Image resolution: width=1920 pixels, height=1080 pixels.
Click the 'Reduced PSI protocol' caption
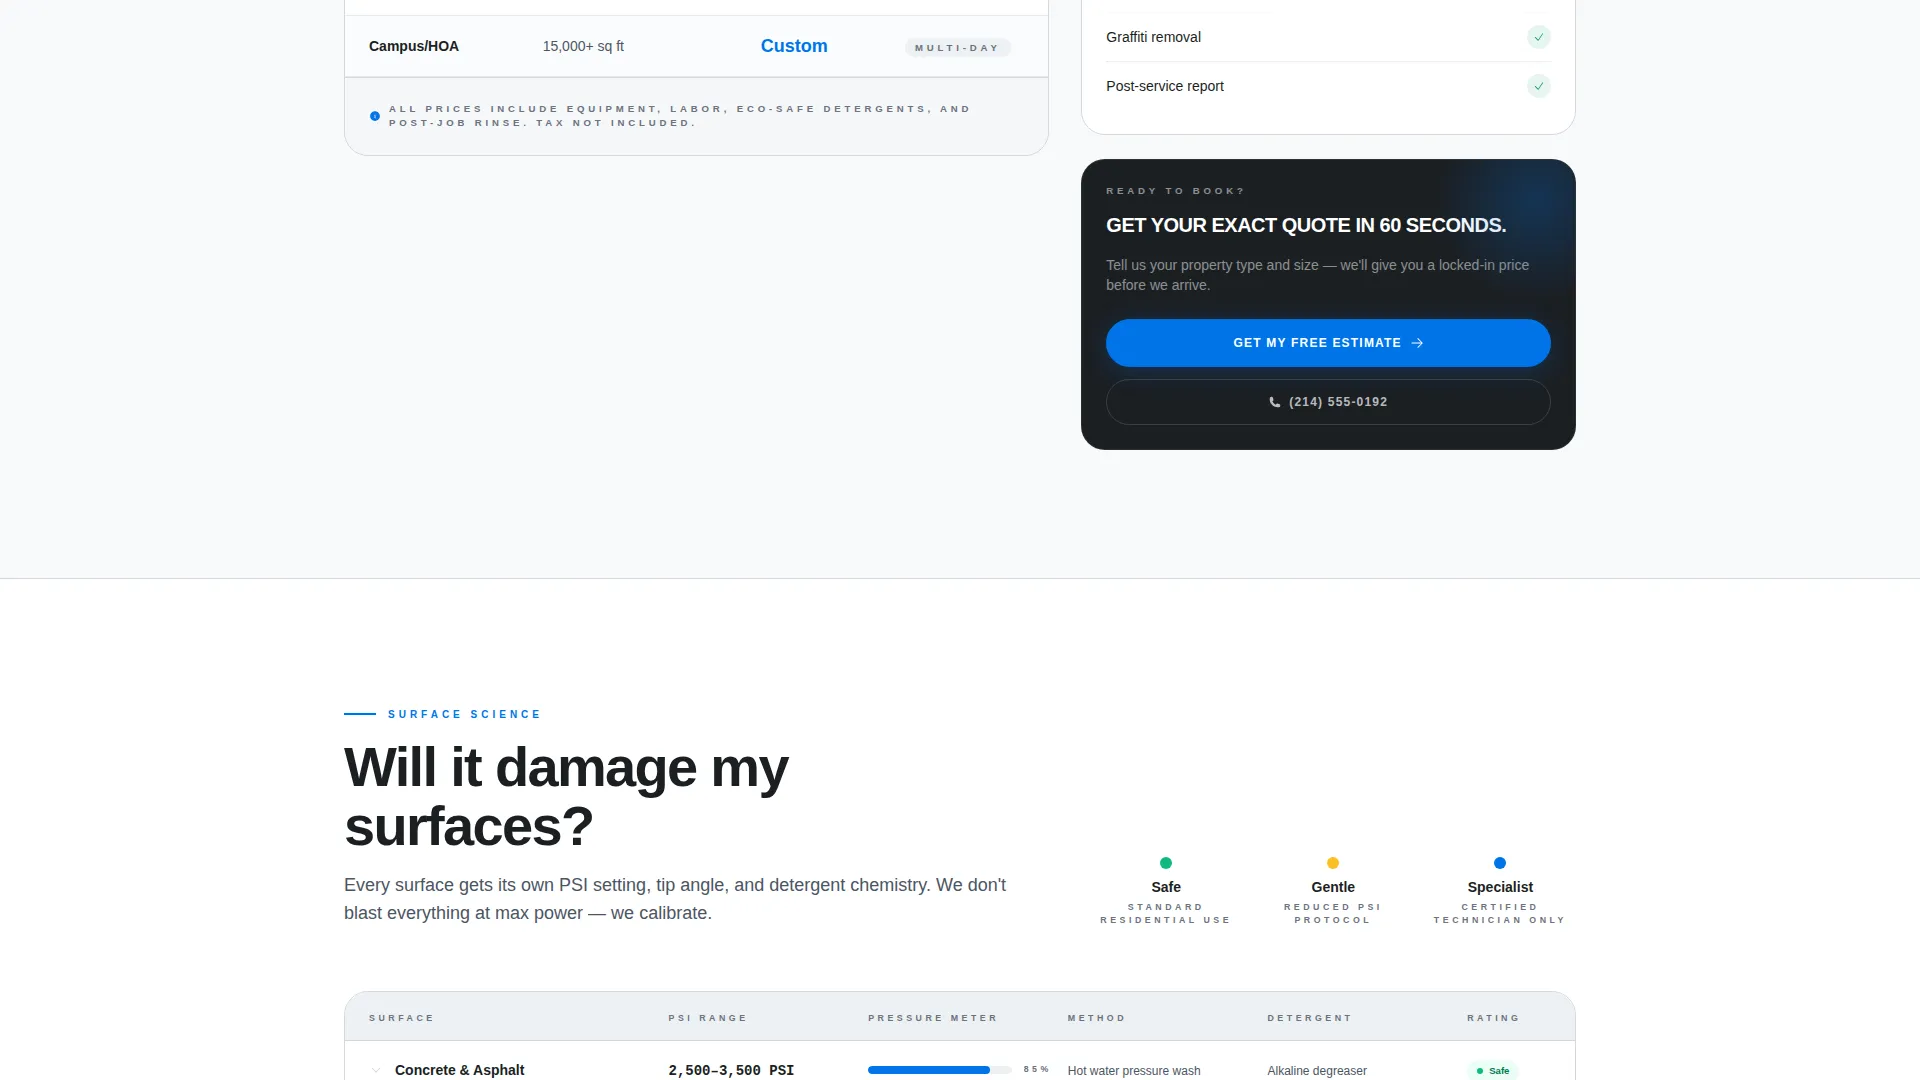(1333, 914)
